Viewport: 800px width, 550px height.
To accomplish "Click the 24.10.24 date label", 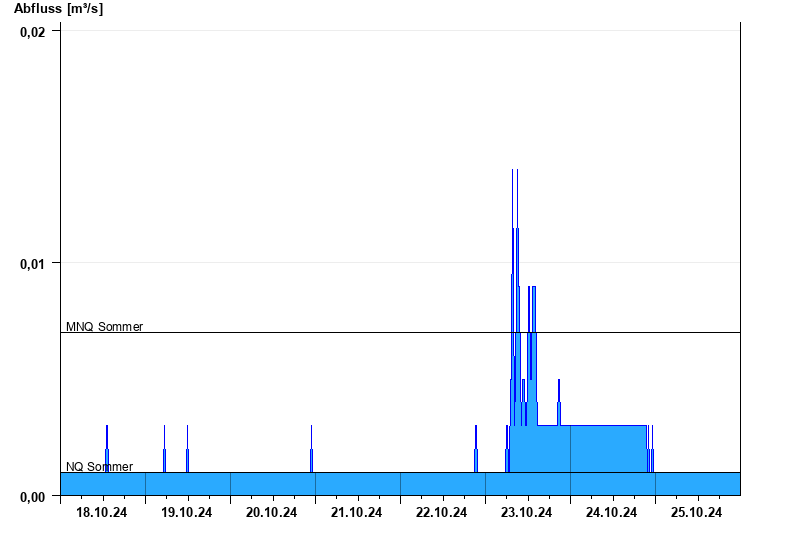I will point(611,512).
